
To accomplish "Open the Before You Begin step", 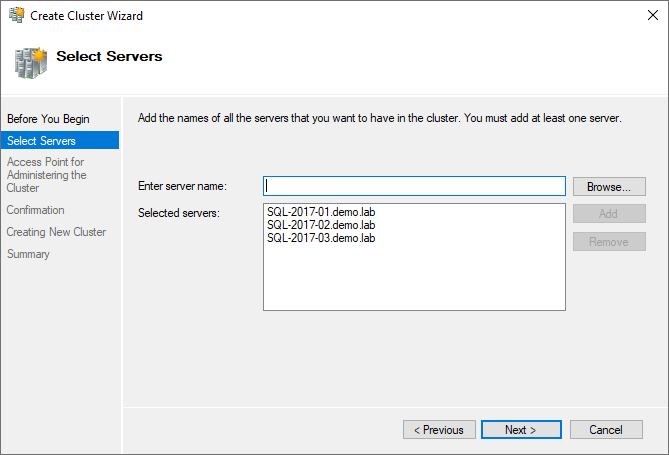I will [x=48, y=119].
